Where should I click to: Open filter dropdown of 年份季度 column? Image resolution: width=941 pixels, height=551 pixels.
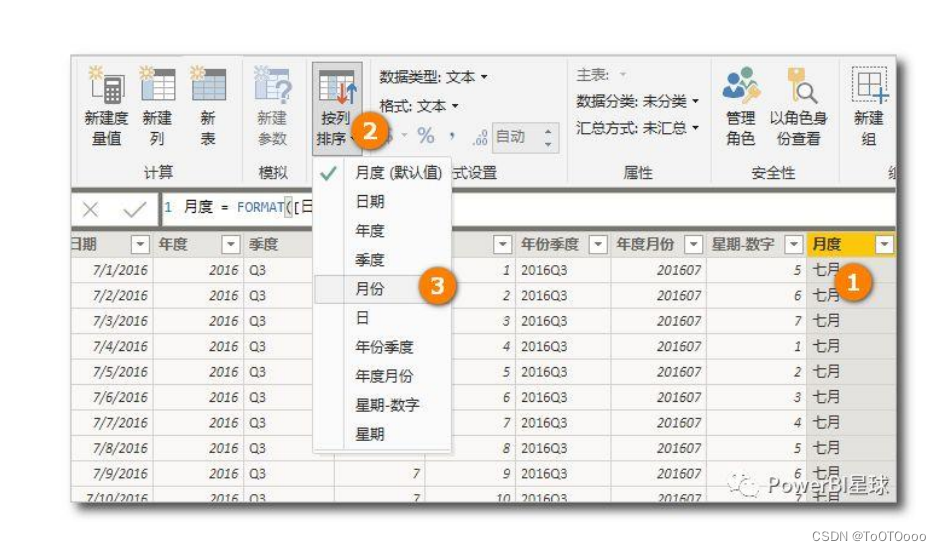(x=598, y=244)
